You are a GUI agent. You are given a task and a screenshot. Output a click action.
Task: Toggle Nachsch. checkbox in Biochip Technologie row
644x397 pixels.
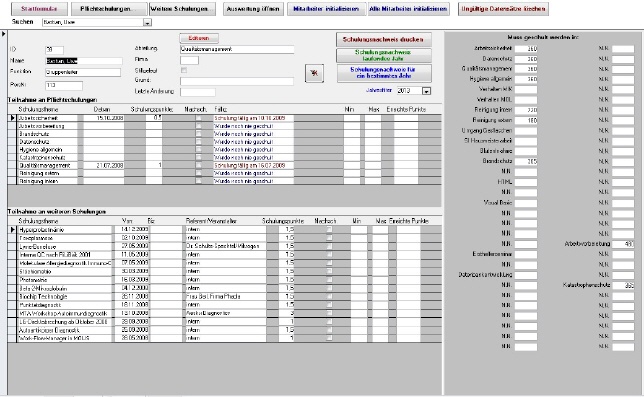[x=329, y=296]
